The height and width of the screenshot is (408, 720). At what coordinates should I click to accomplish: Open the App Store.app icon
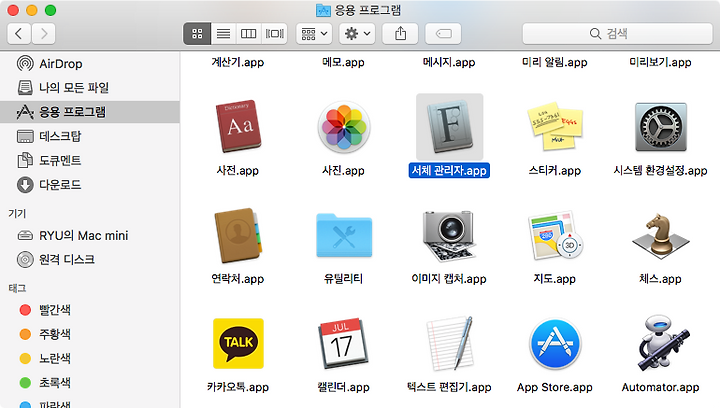[555, 344]
